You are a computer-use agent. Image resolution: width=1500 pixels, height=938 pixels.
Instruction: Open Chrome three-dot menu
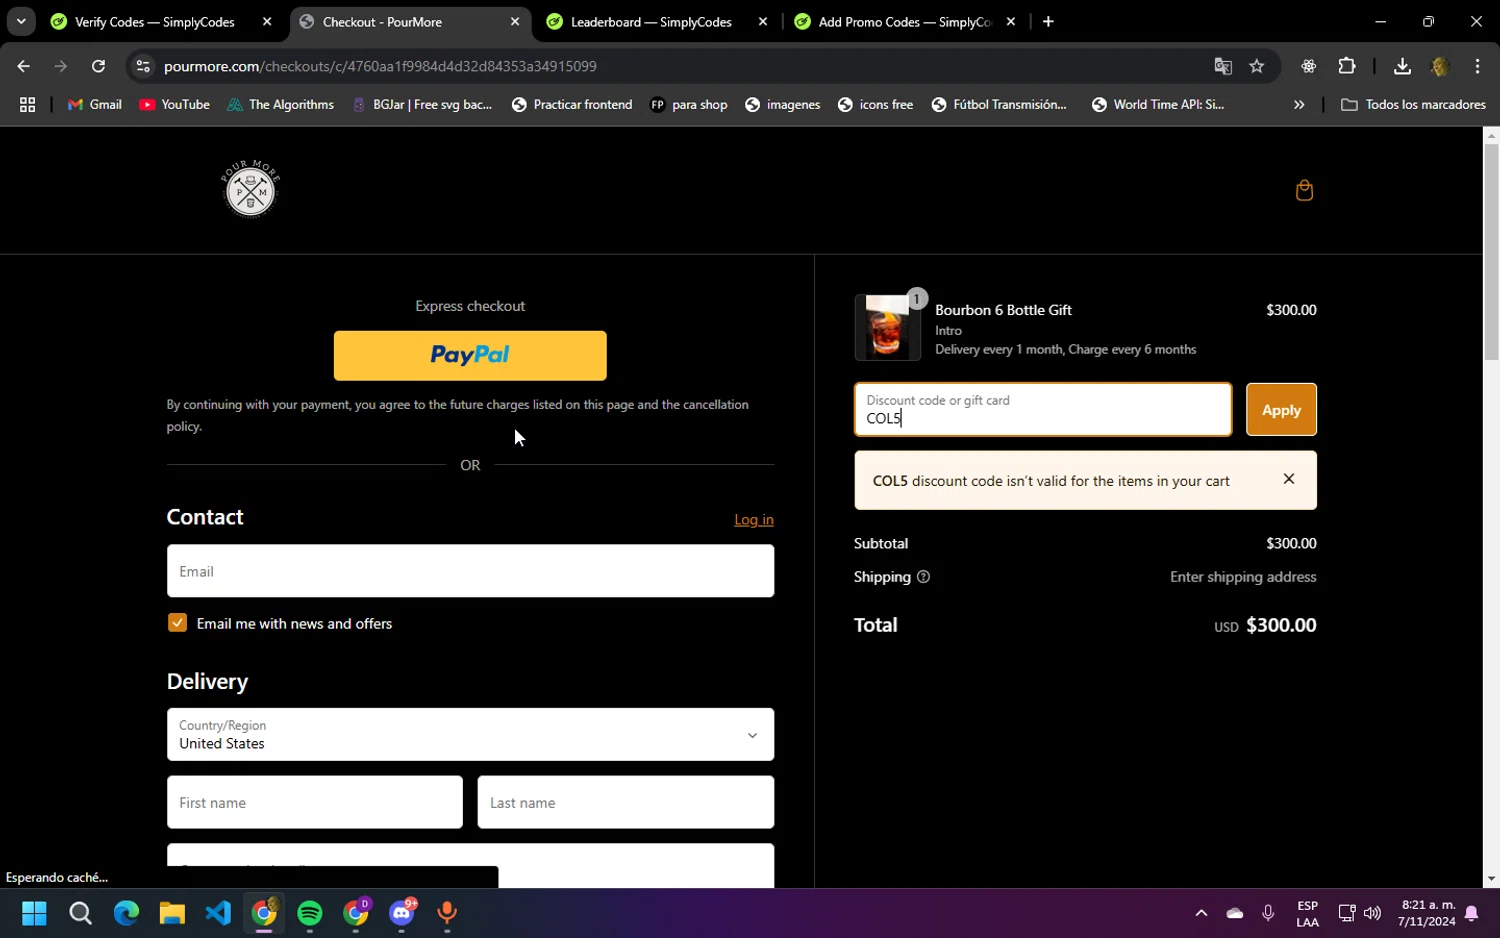(1477, 66)
